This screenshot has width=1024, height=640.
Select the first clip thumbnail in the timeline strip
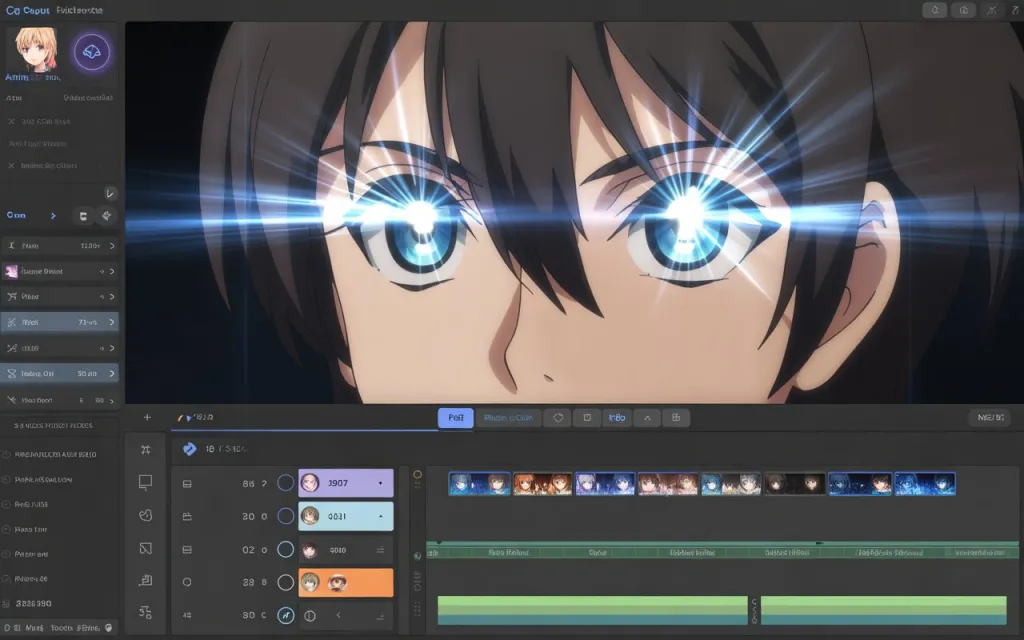pos(479,484)
